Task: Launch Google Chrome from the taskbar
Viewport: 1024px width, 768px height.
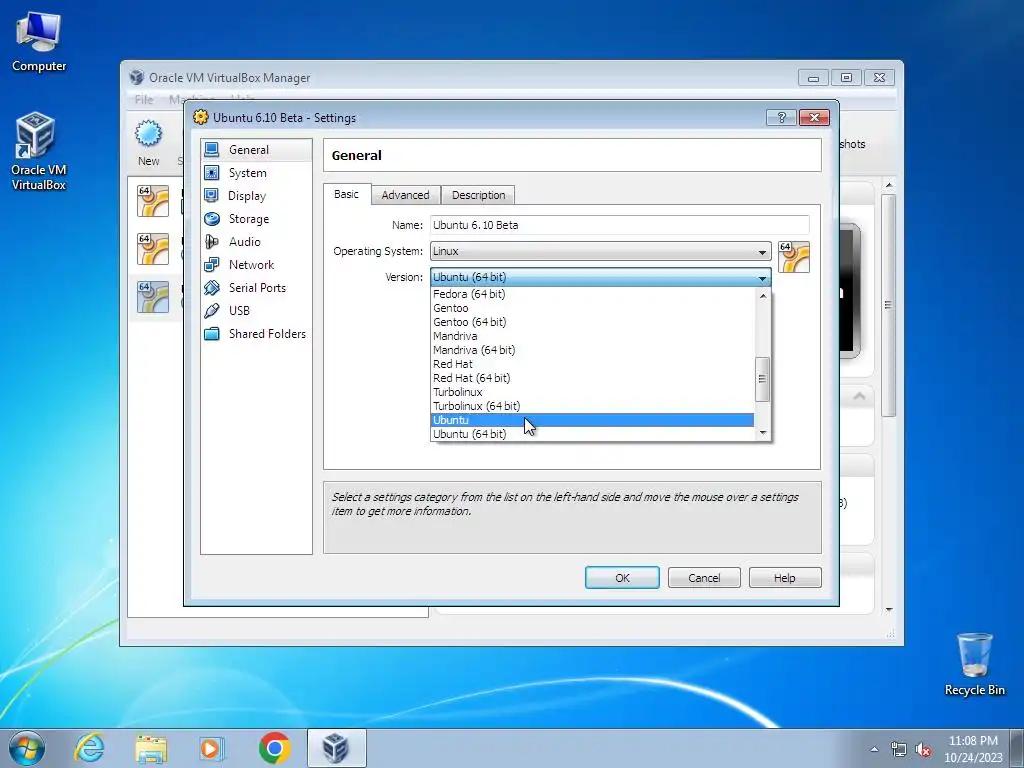Action: (x=275, y=748)
